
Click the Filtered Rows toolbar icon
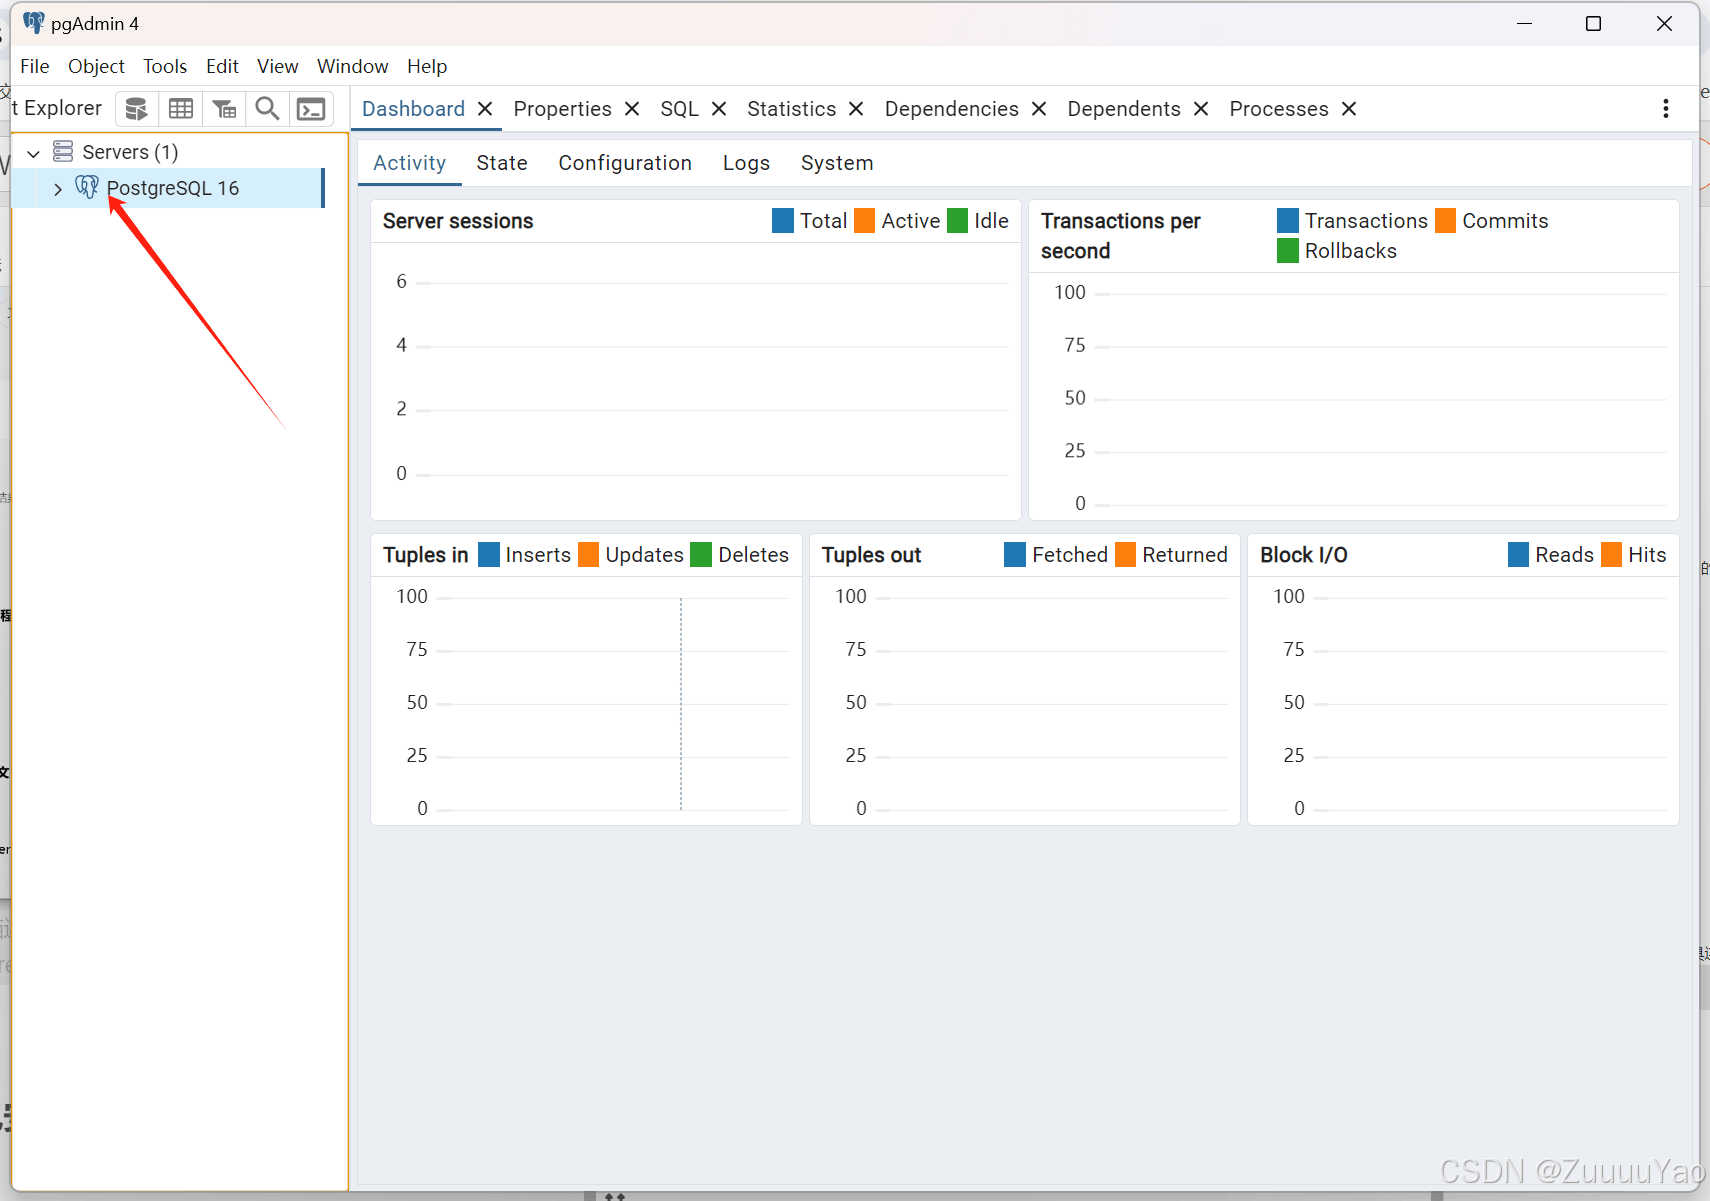(225, 109)
